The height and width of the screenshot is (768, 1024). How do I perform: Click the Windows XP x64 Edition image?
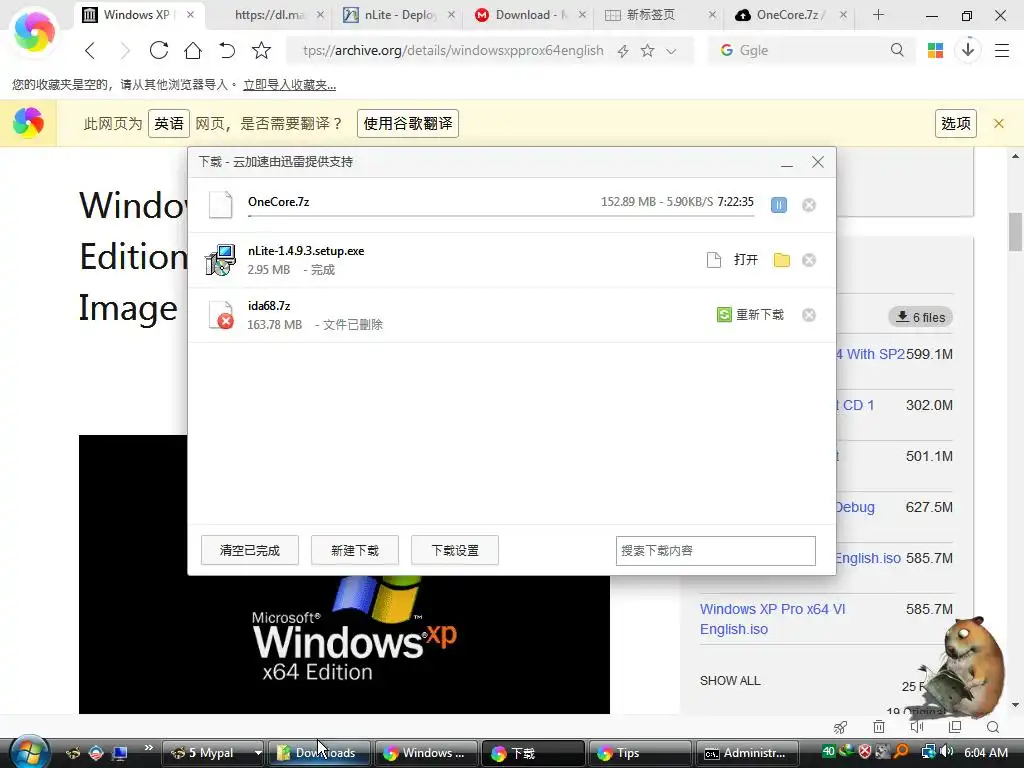point(344,574)
